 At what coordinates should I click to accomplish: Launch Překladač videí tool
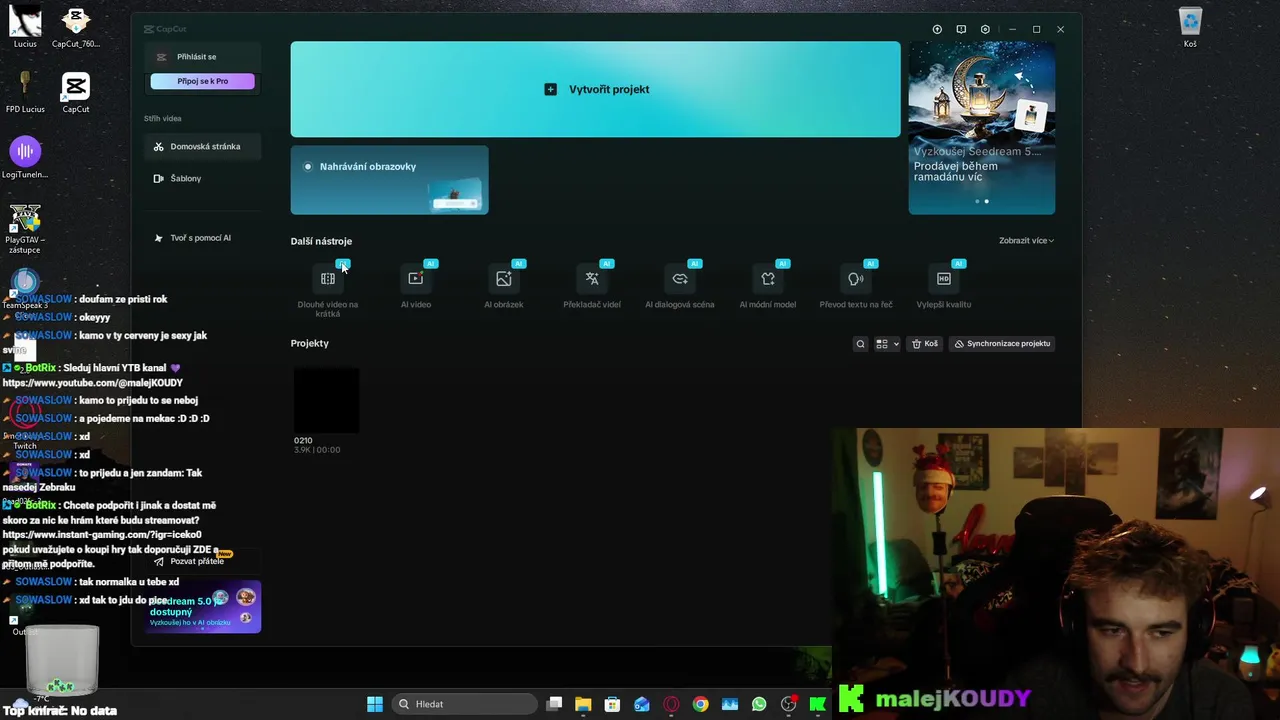pyautogui.click(x=592, y=286)
